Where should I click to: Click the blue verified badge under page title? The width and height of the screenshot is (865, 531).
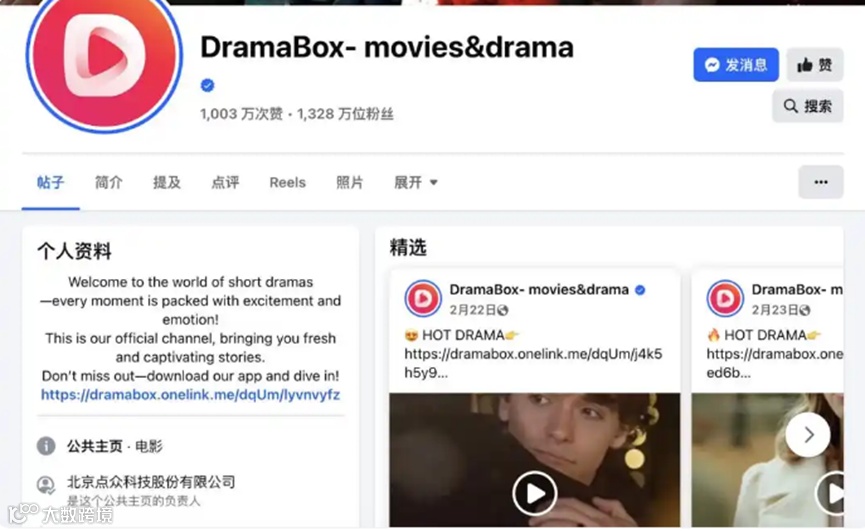(x=207, y=85)
